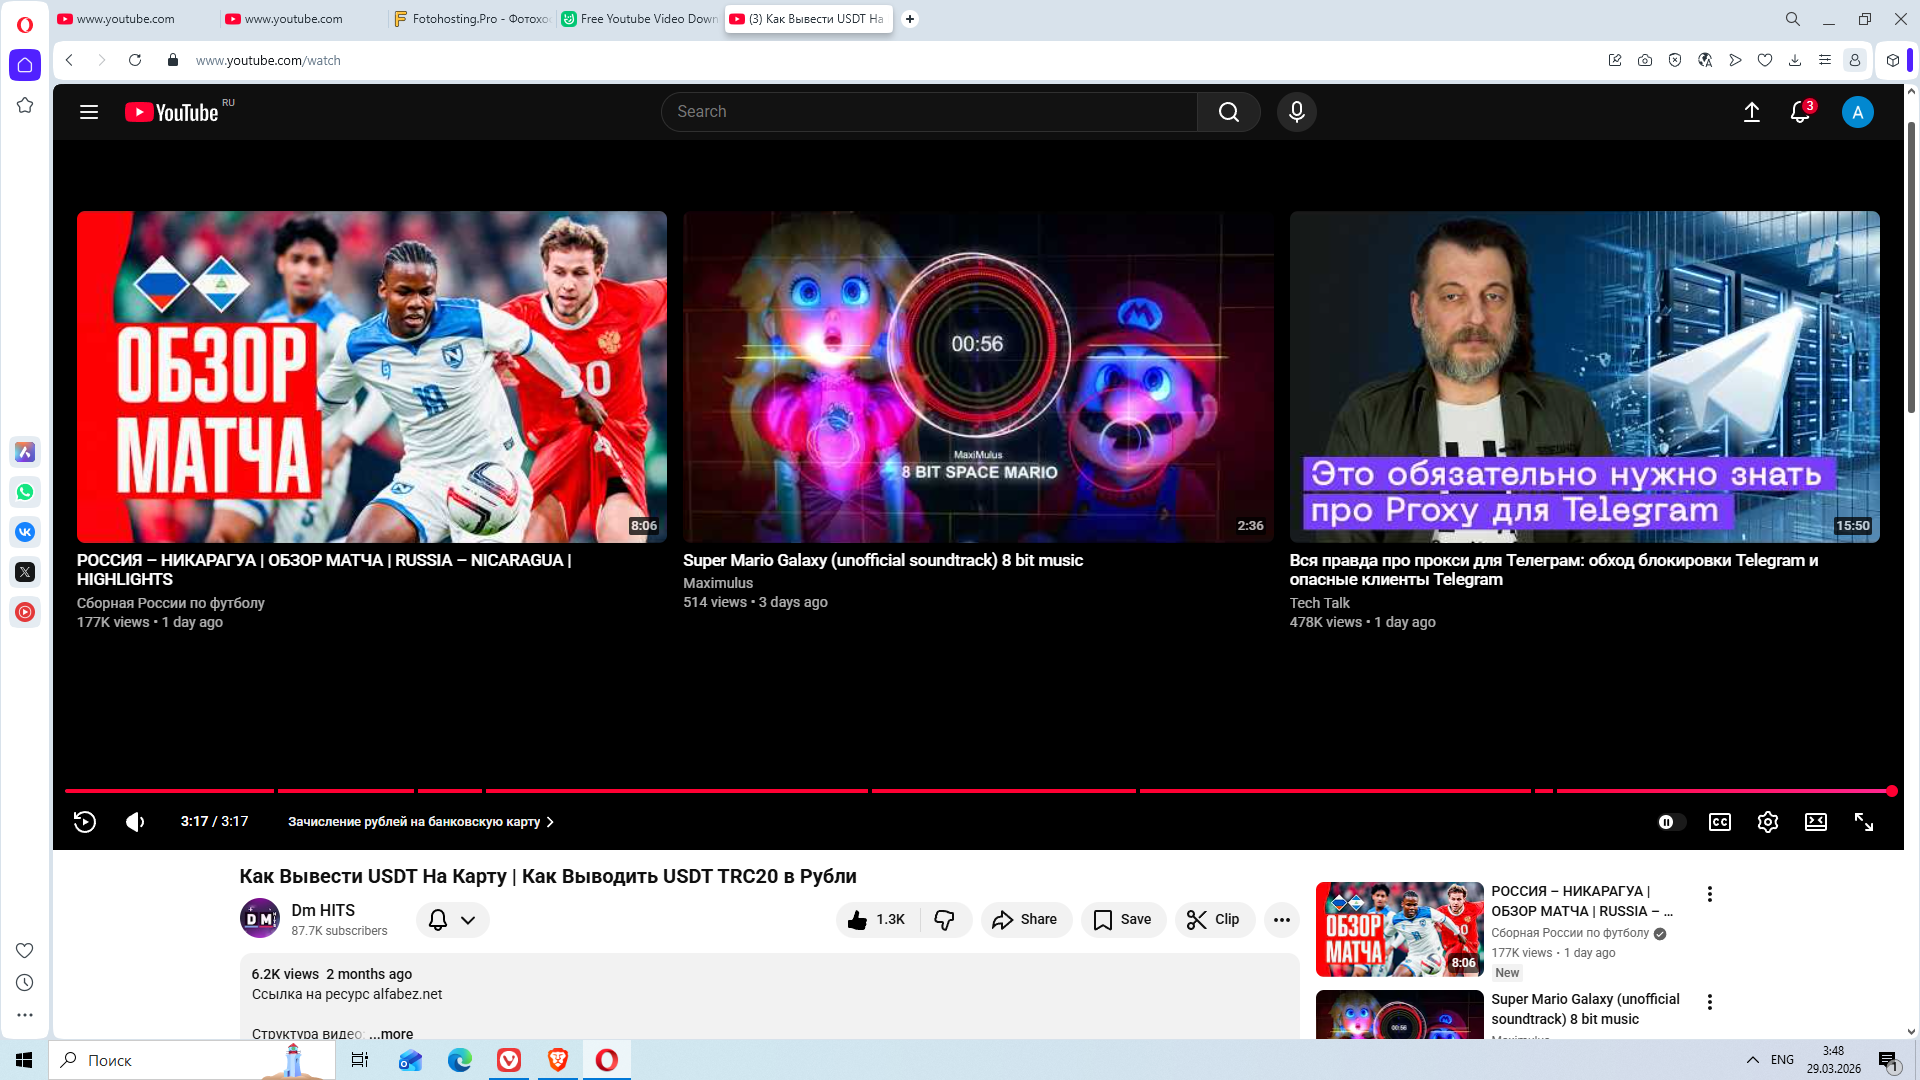Open the YouTube hamburger guide menu
The width and height of the screenshot is (1920, 1080).
pyautogui.click(x=89, y=112)
